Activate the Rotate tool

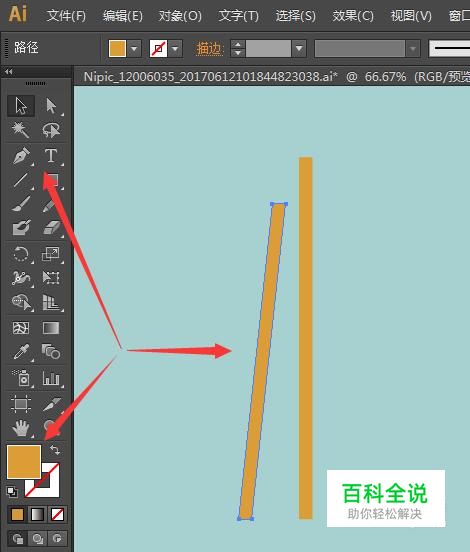click(21, 254)
